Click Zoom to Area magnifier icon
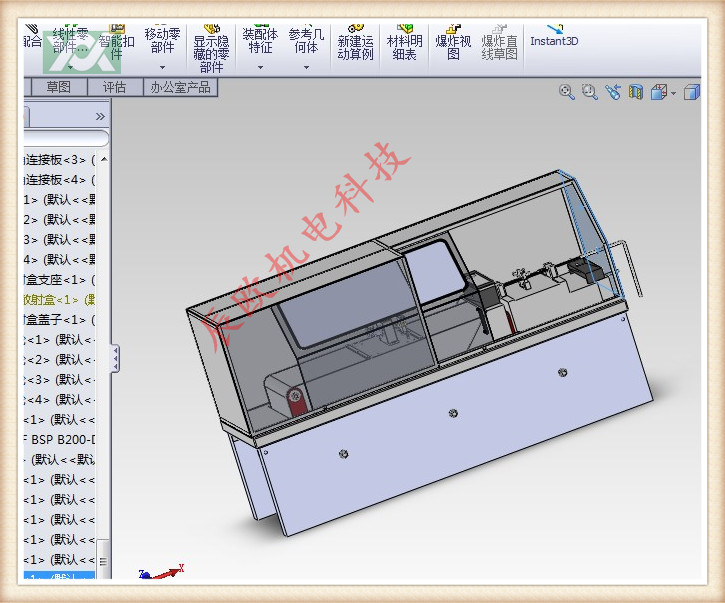 click(590, 93)
